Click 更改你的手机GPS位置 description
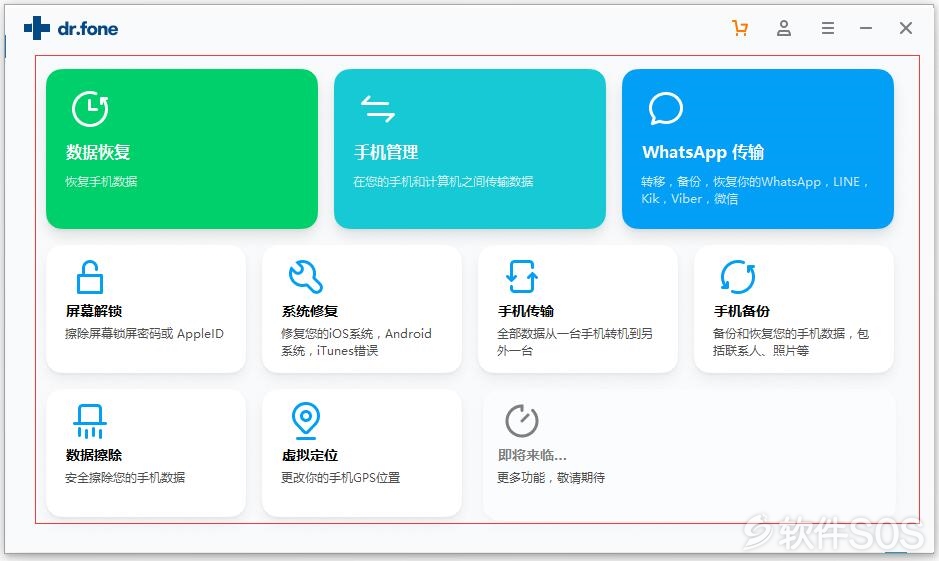This screenshot has height=561, width=939. point(341,478)
